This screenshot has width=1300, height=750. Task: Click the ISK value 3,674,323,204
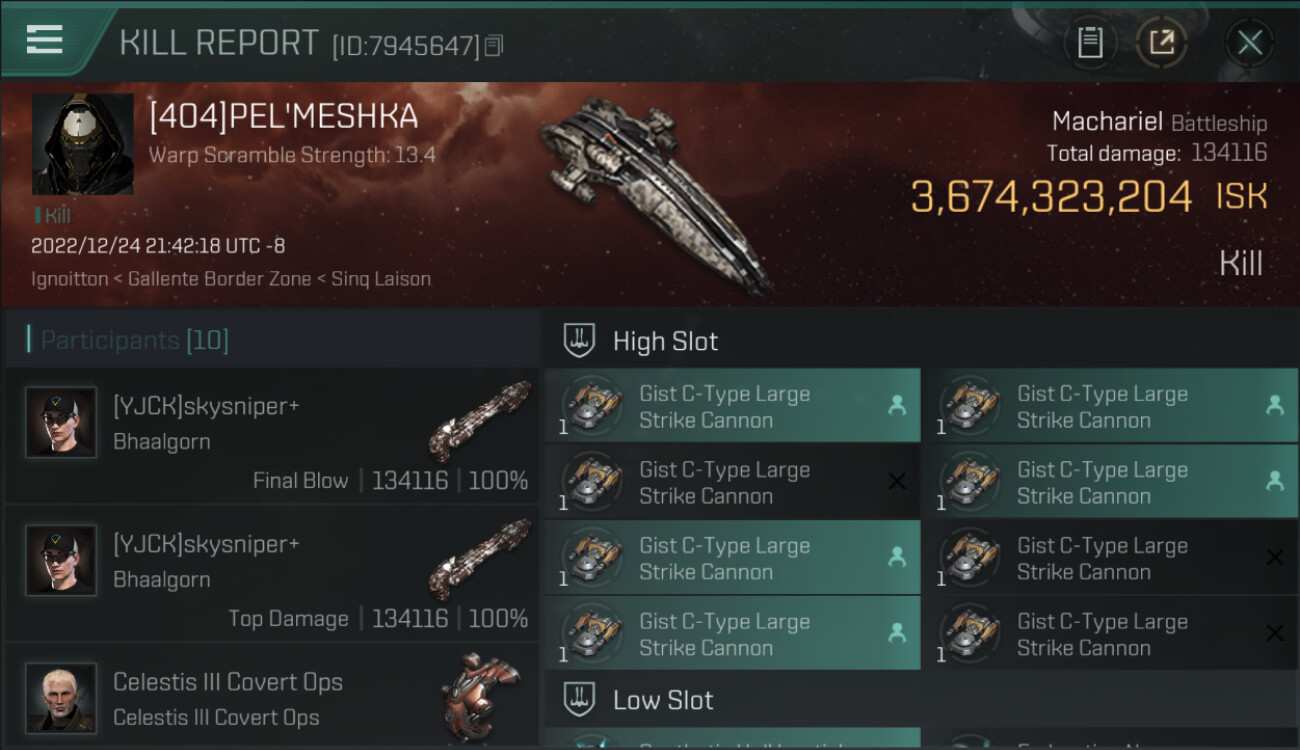tap(1051, 196)
